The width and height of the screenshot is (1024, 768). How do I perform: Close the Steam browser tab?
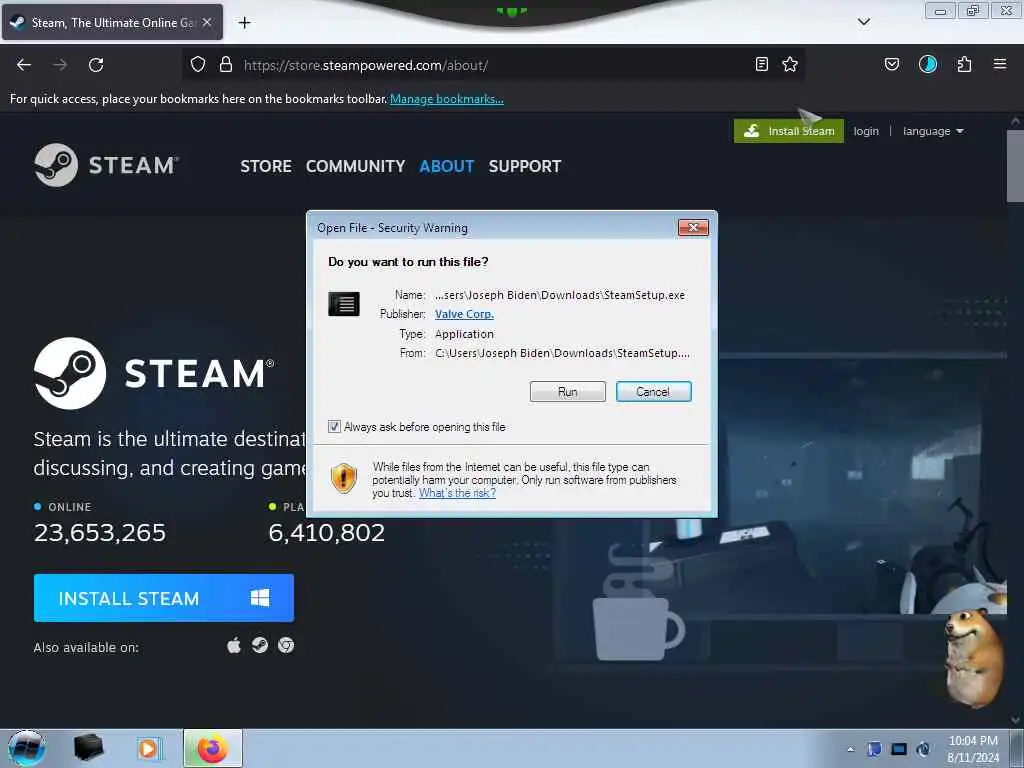(x=207, y=22)
